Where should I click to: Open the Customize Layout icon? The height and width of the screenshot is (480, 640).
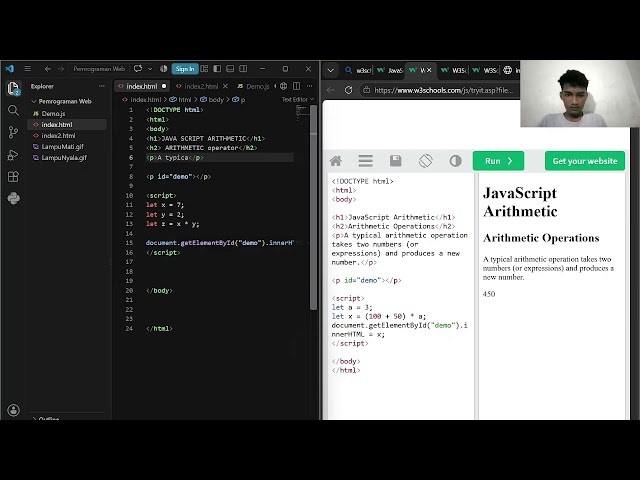click(x=204, y=69)
